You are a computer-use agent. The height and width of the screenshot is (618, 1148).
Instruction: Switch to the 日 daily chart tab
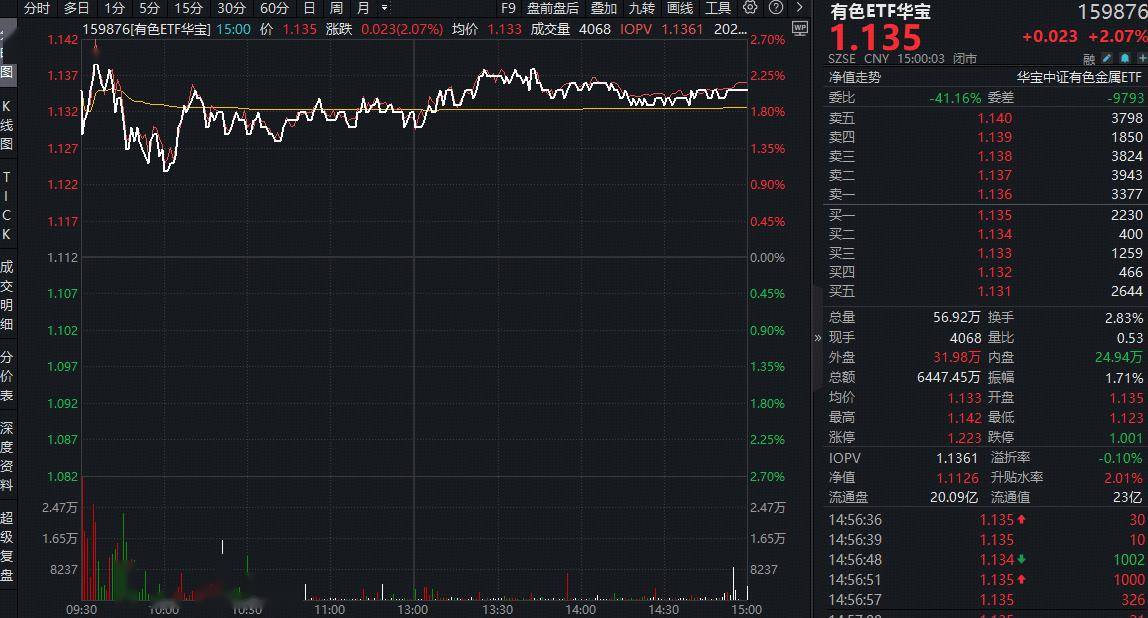coord(309,8)
